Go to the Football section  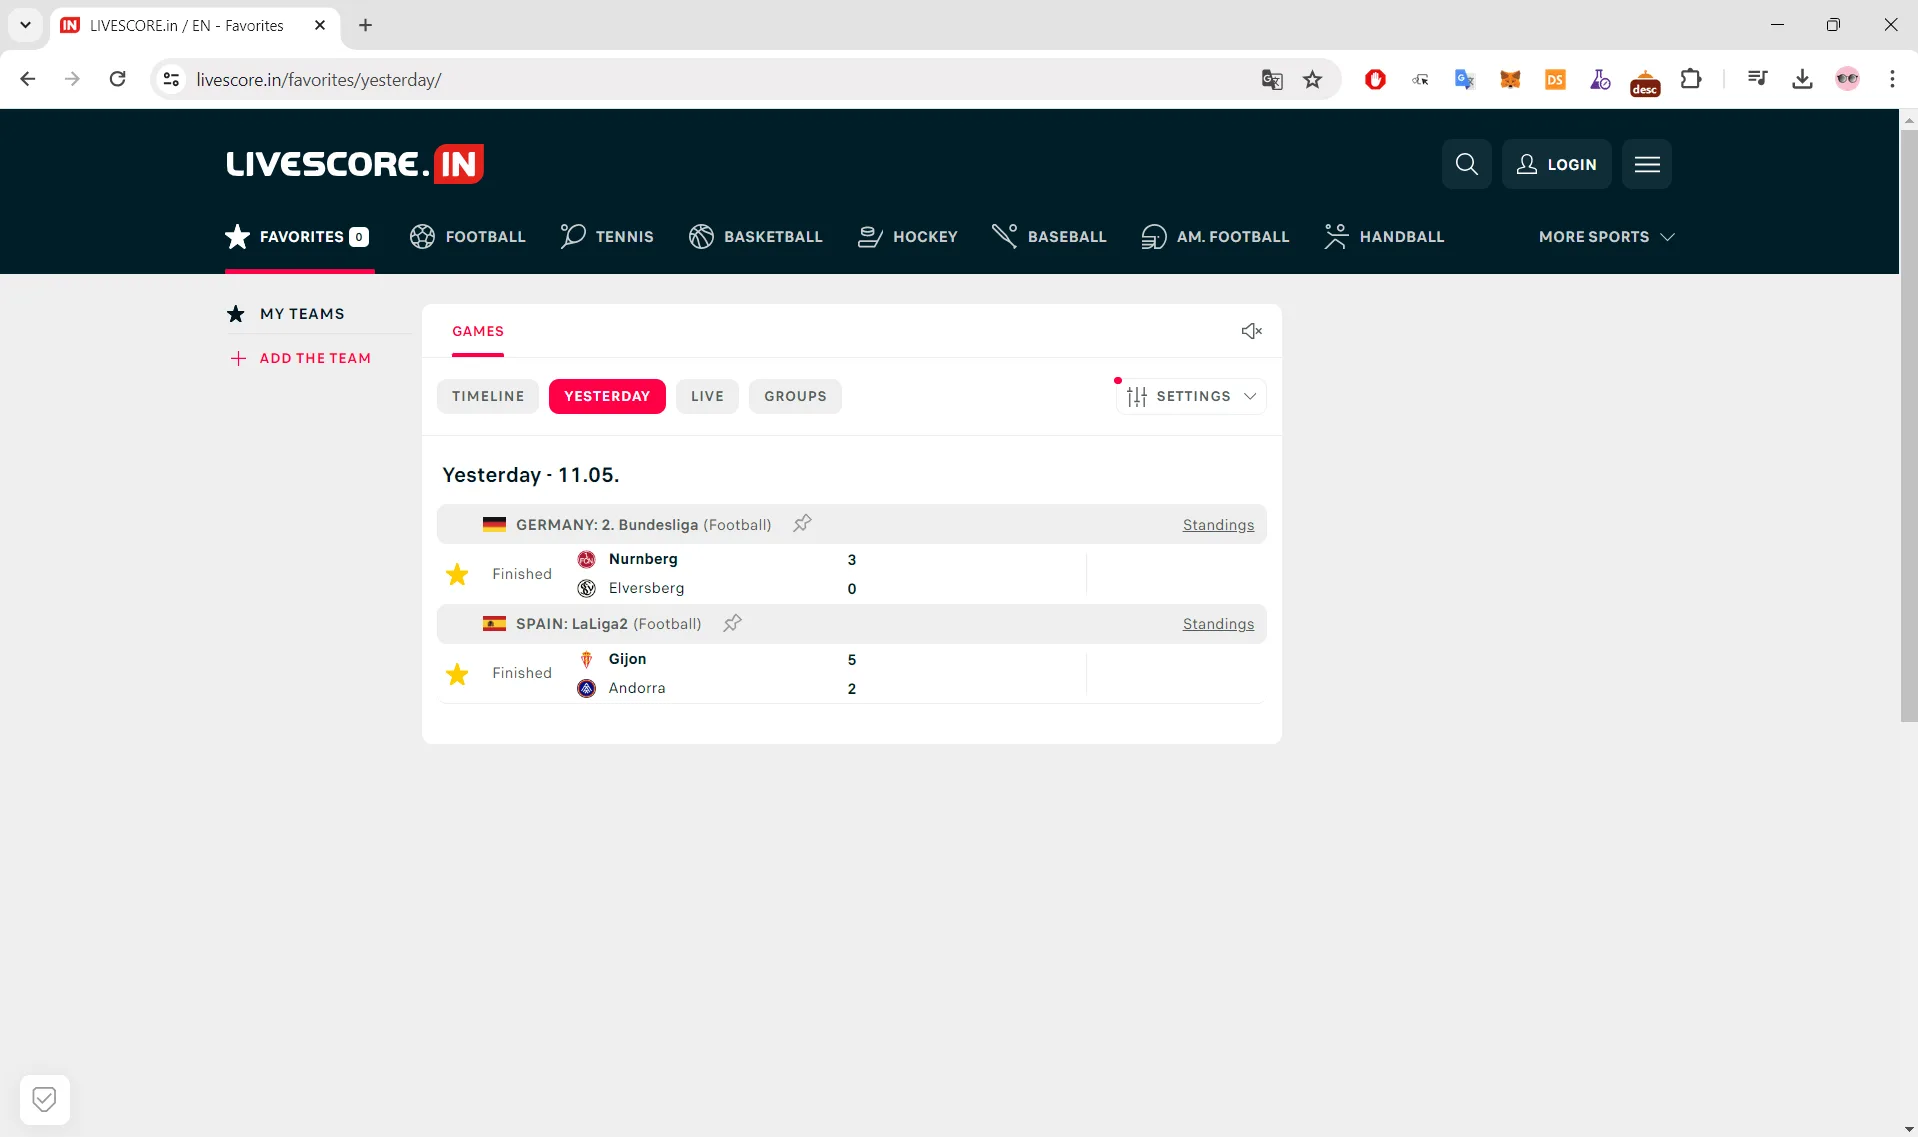[467, 237]
